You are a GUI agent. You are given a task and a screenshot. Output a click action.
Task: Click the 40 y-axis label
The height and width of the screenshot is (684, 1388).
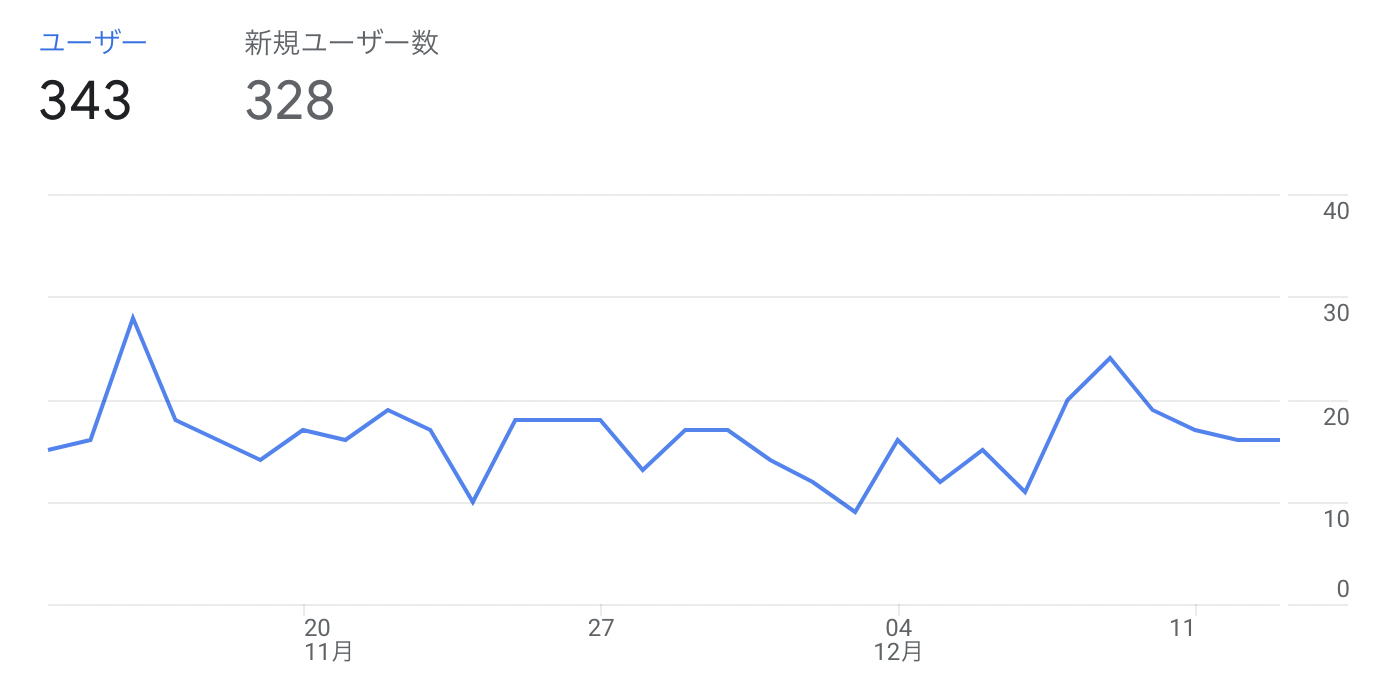[1336, 210]
